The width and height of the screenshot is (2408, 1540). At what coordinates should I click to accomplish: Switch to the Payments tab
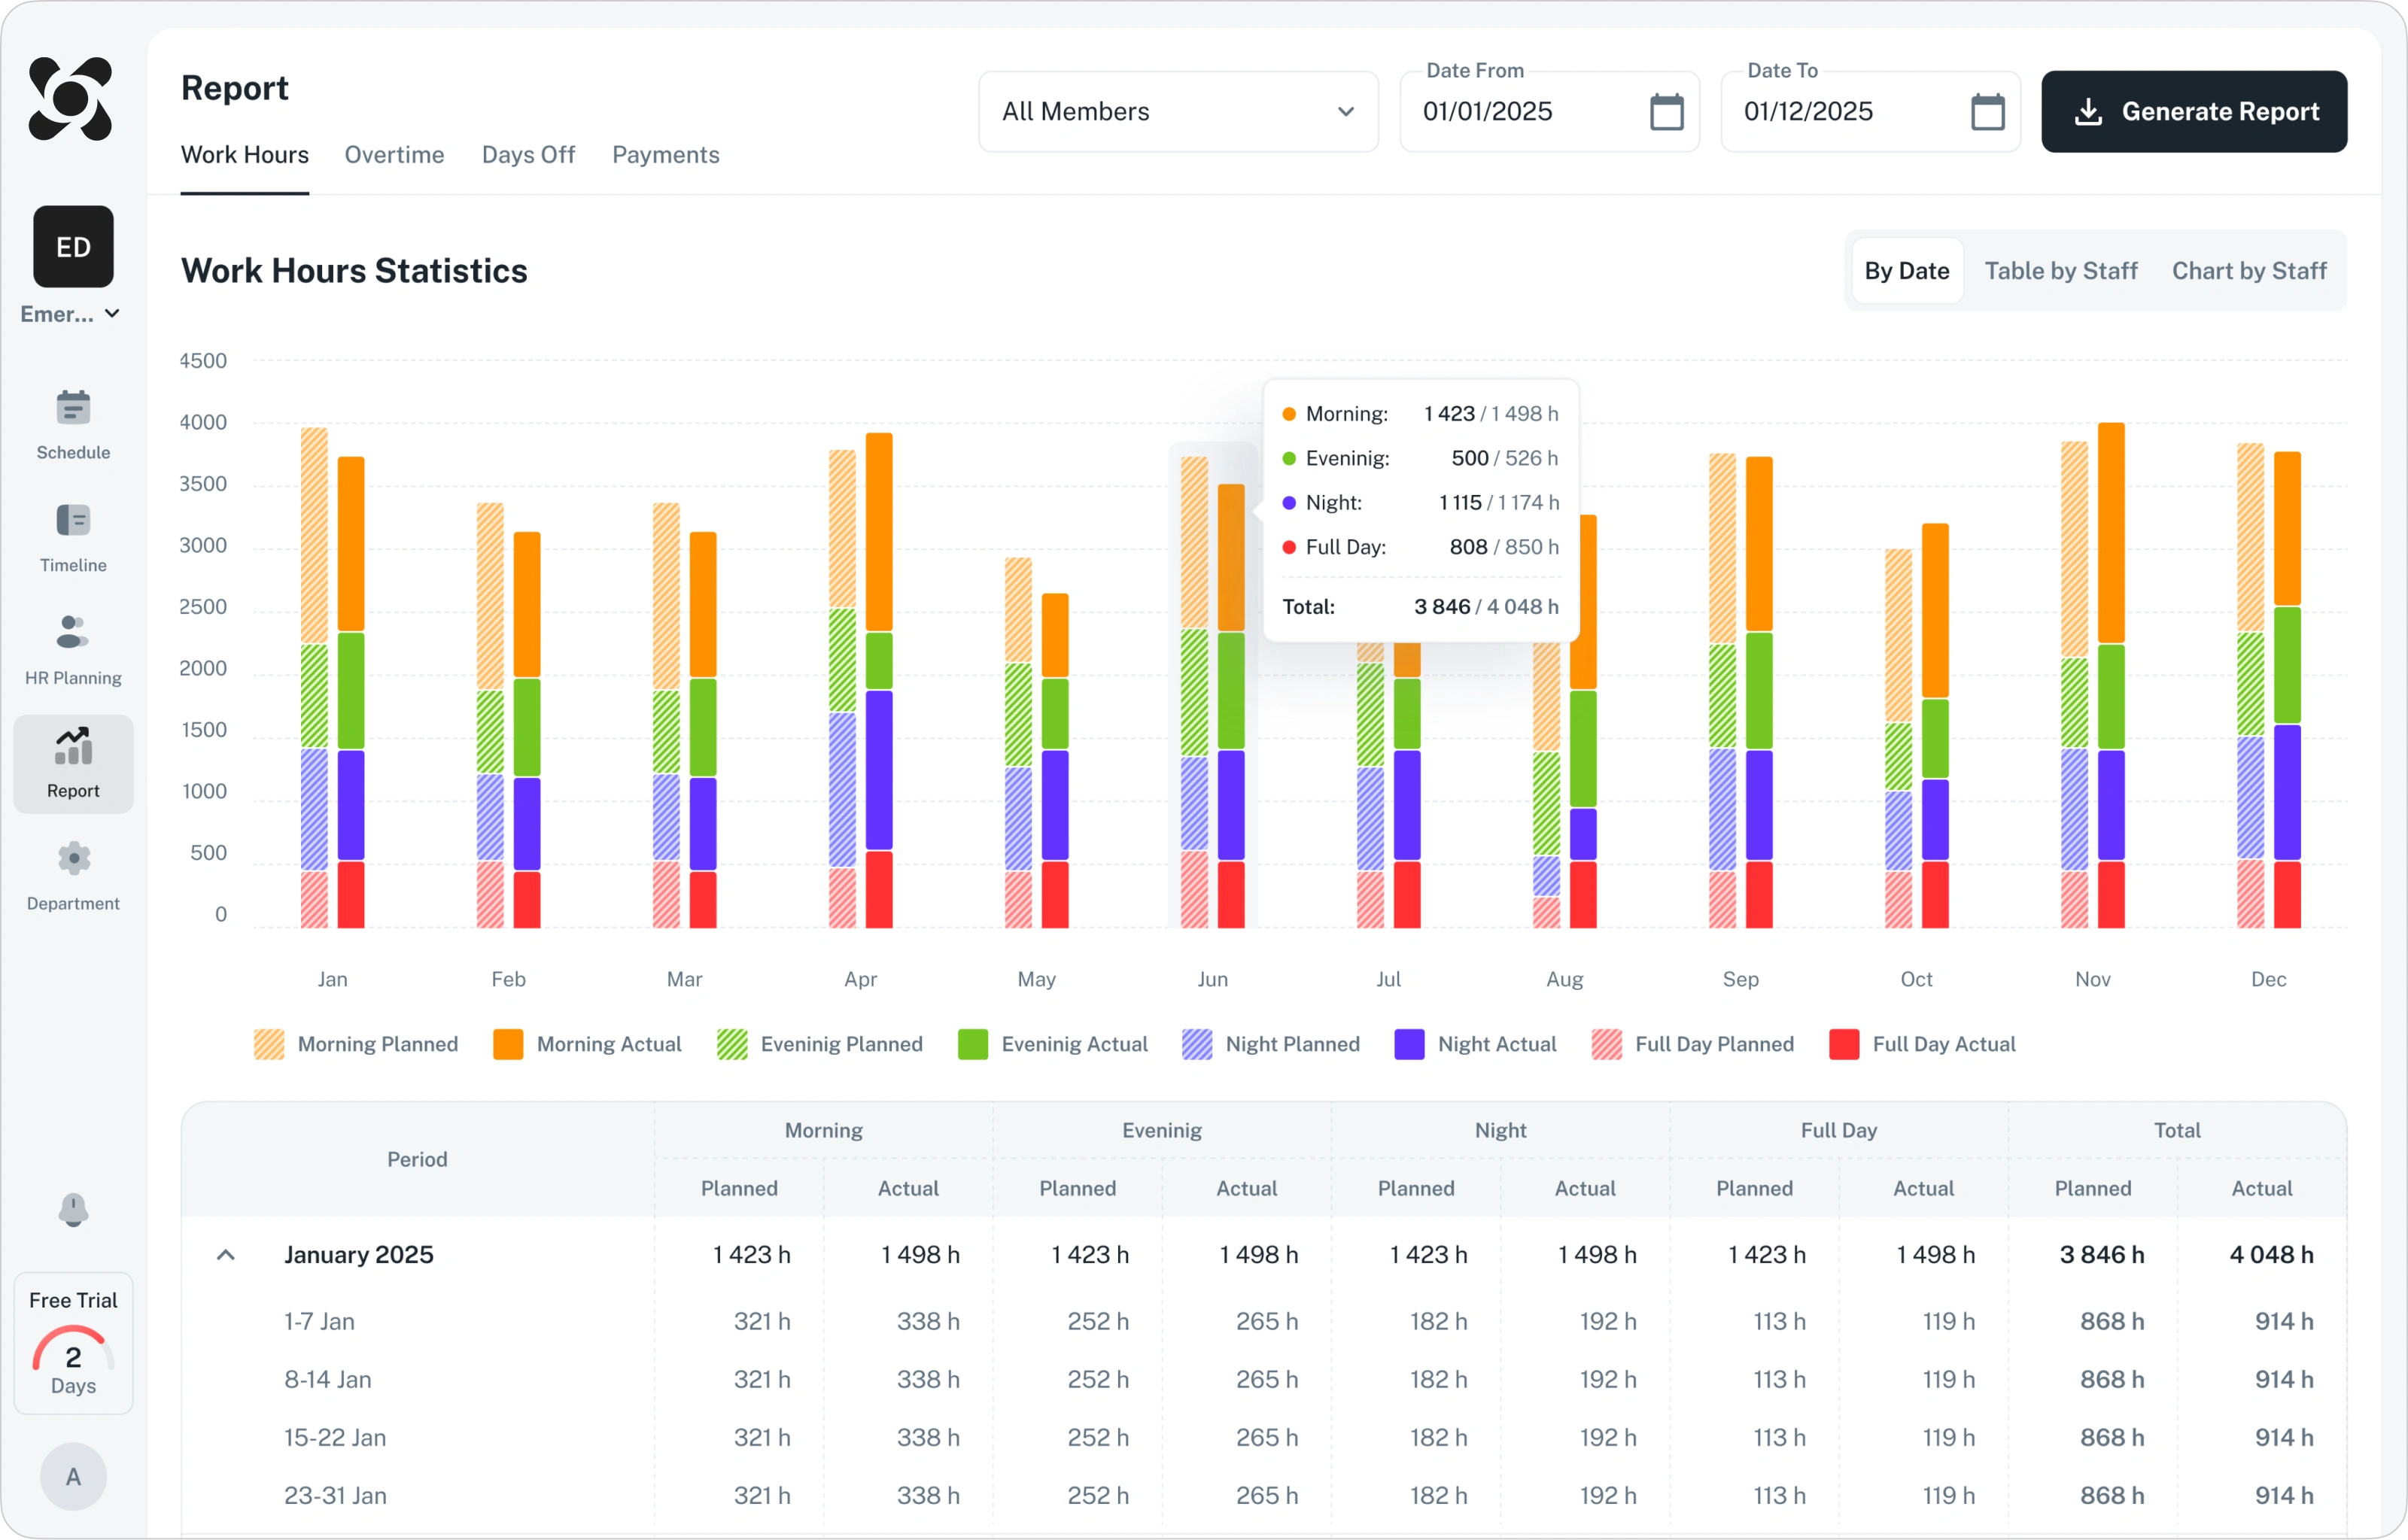click(665, 155)
